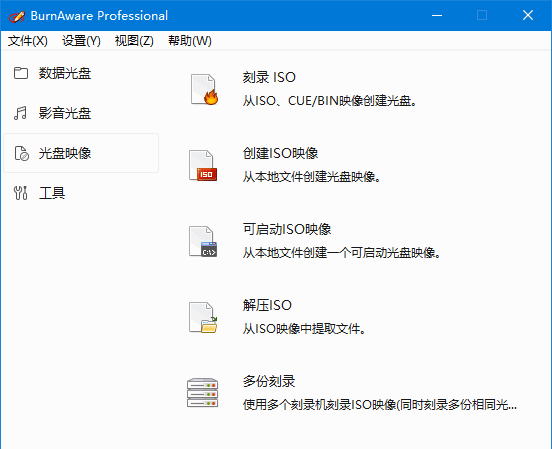This screenshot has height=449, width=552.
Task: Click the wrench tools icon beside 工具
Action: [20, 193]
